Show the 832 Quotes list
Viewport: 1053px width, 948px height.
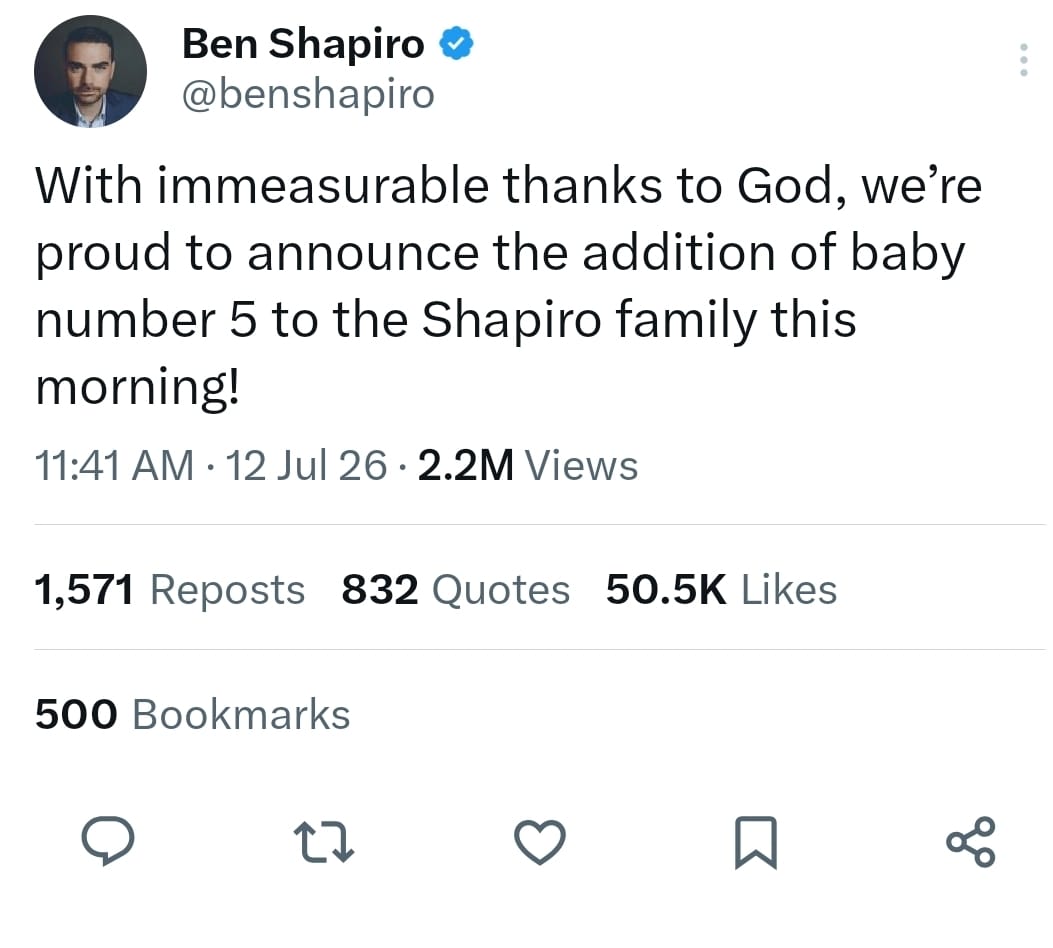[x=456, y=589]
